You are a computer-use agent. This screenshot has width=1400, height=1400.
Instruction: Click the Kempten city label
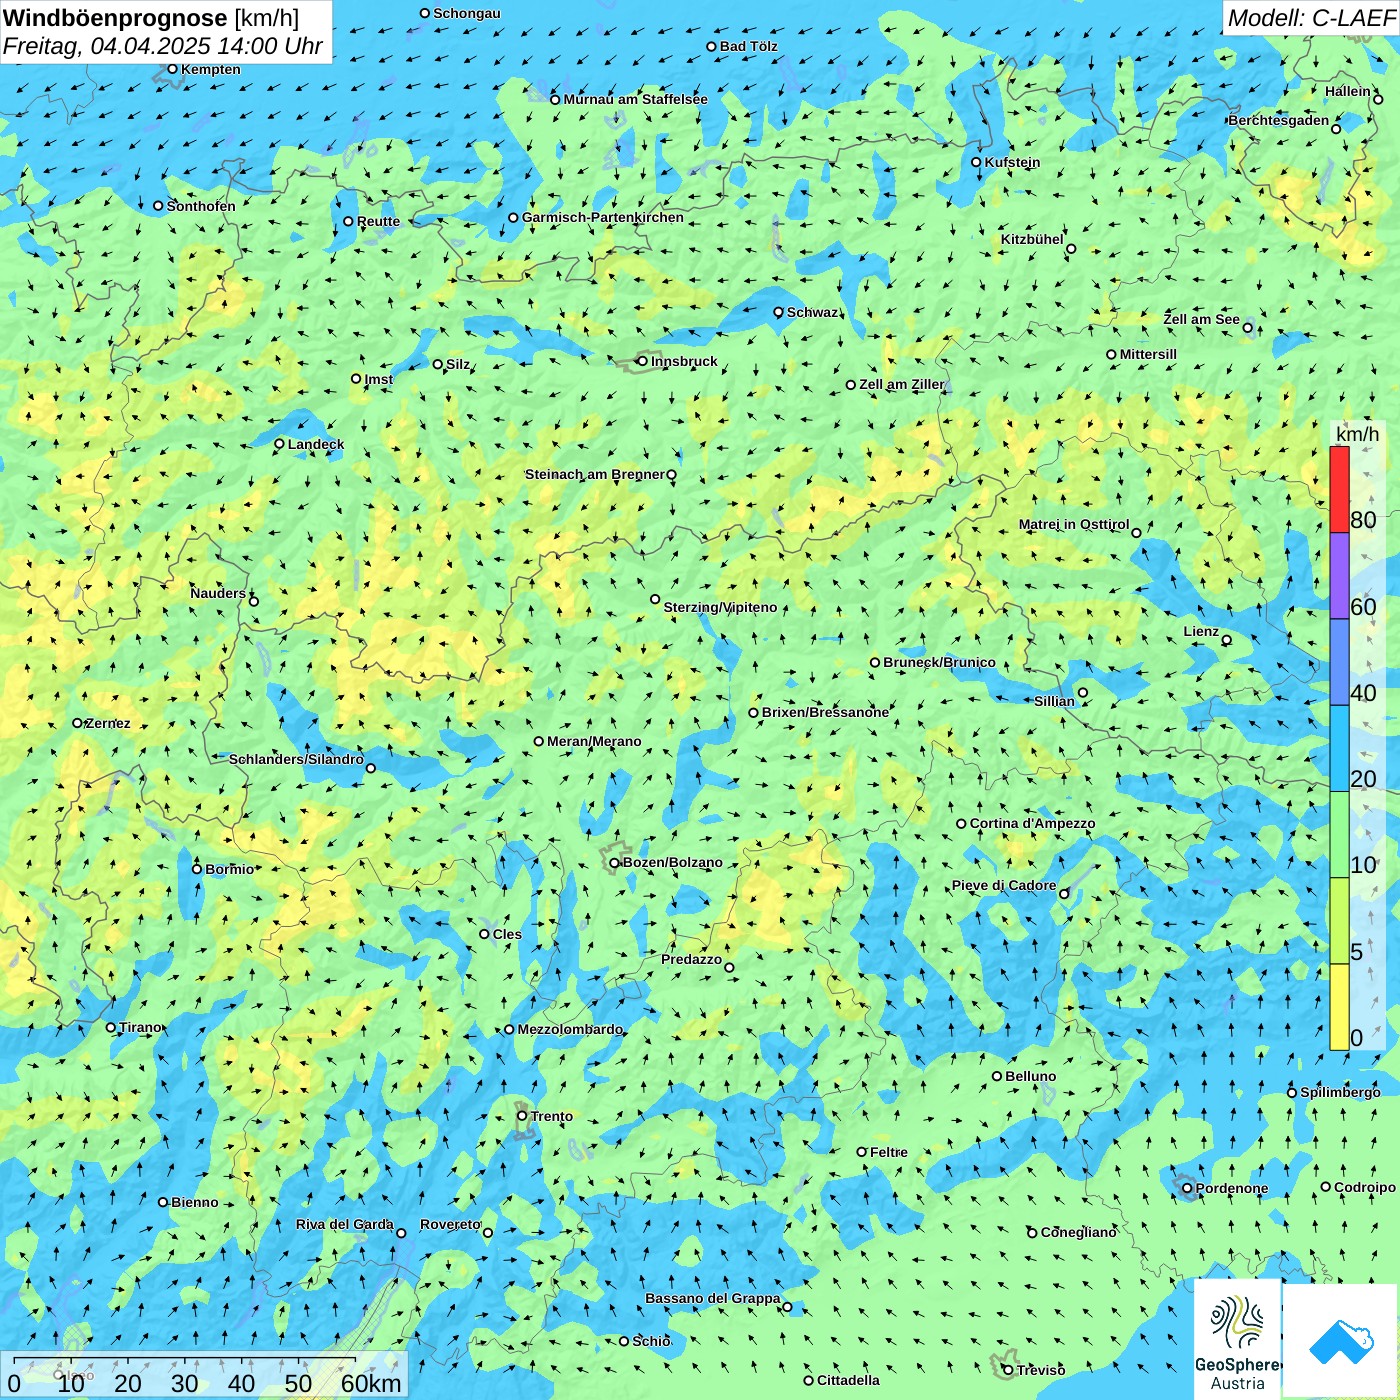point(210,69)
